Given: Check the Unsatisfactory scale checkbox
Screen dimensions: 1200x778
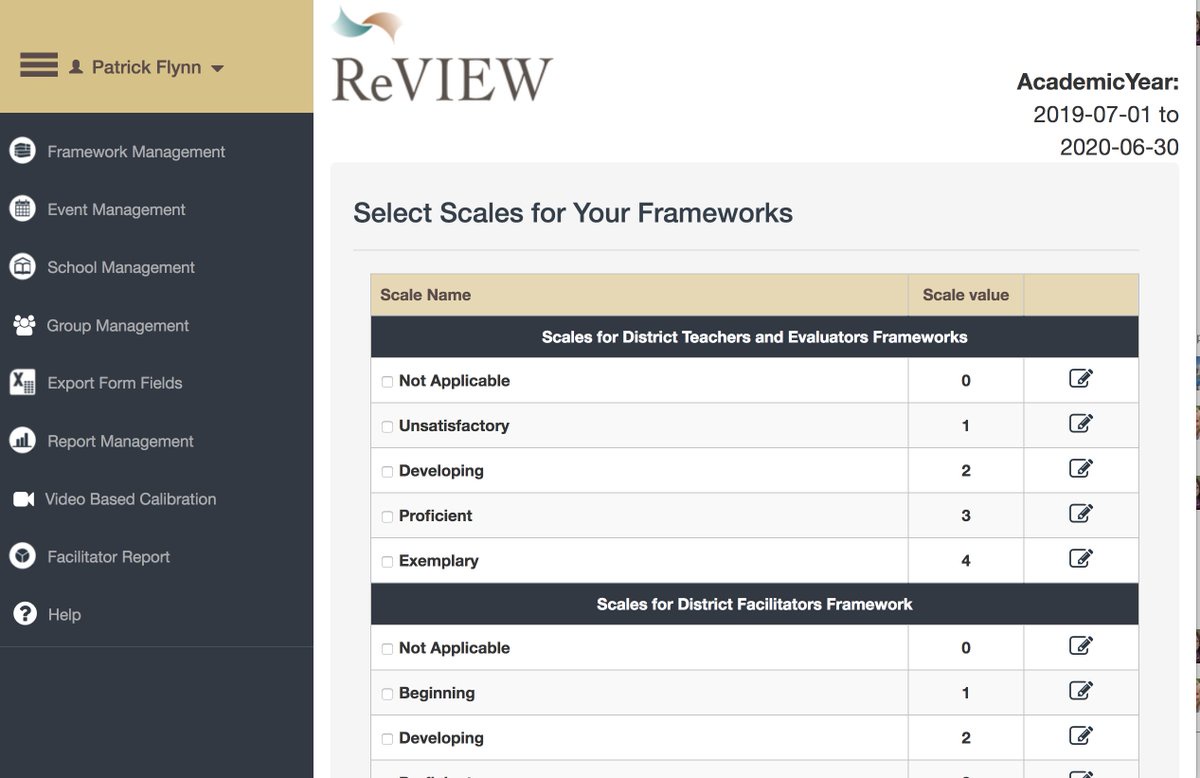Looking at the screenshot, I should coord(387,427).
